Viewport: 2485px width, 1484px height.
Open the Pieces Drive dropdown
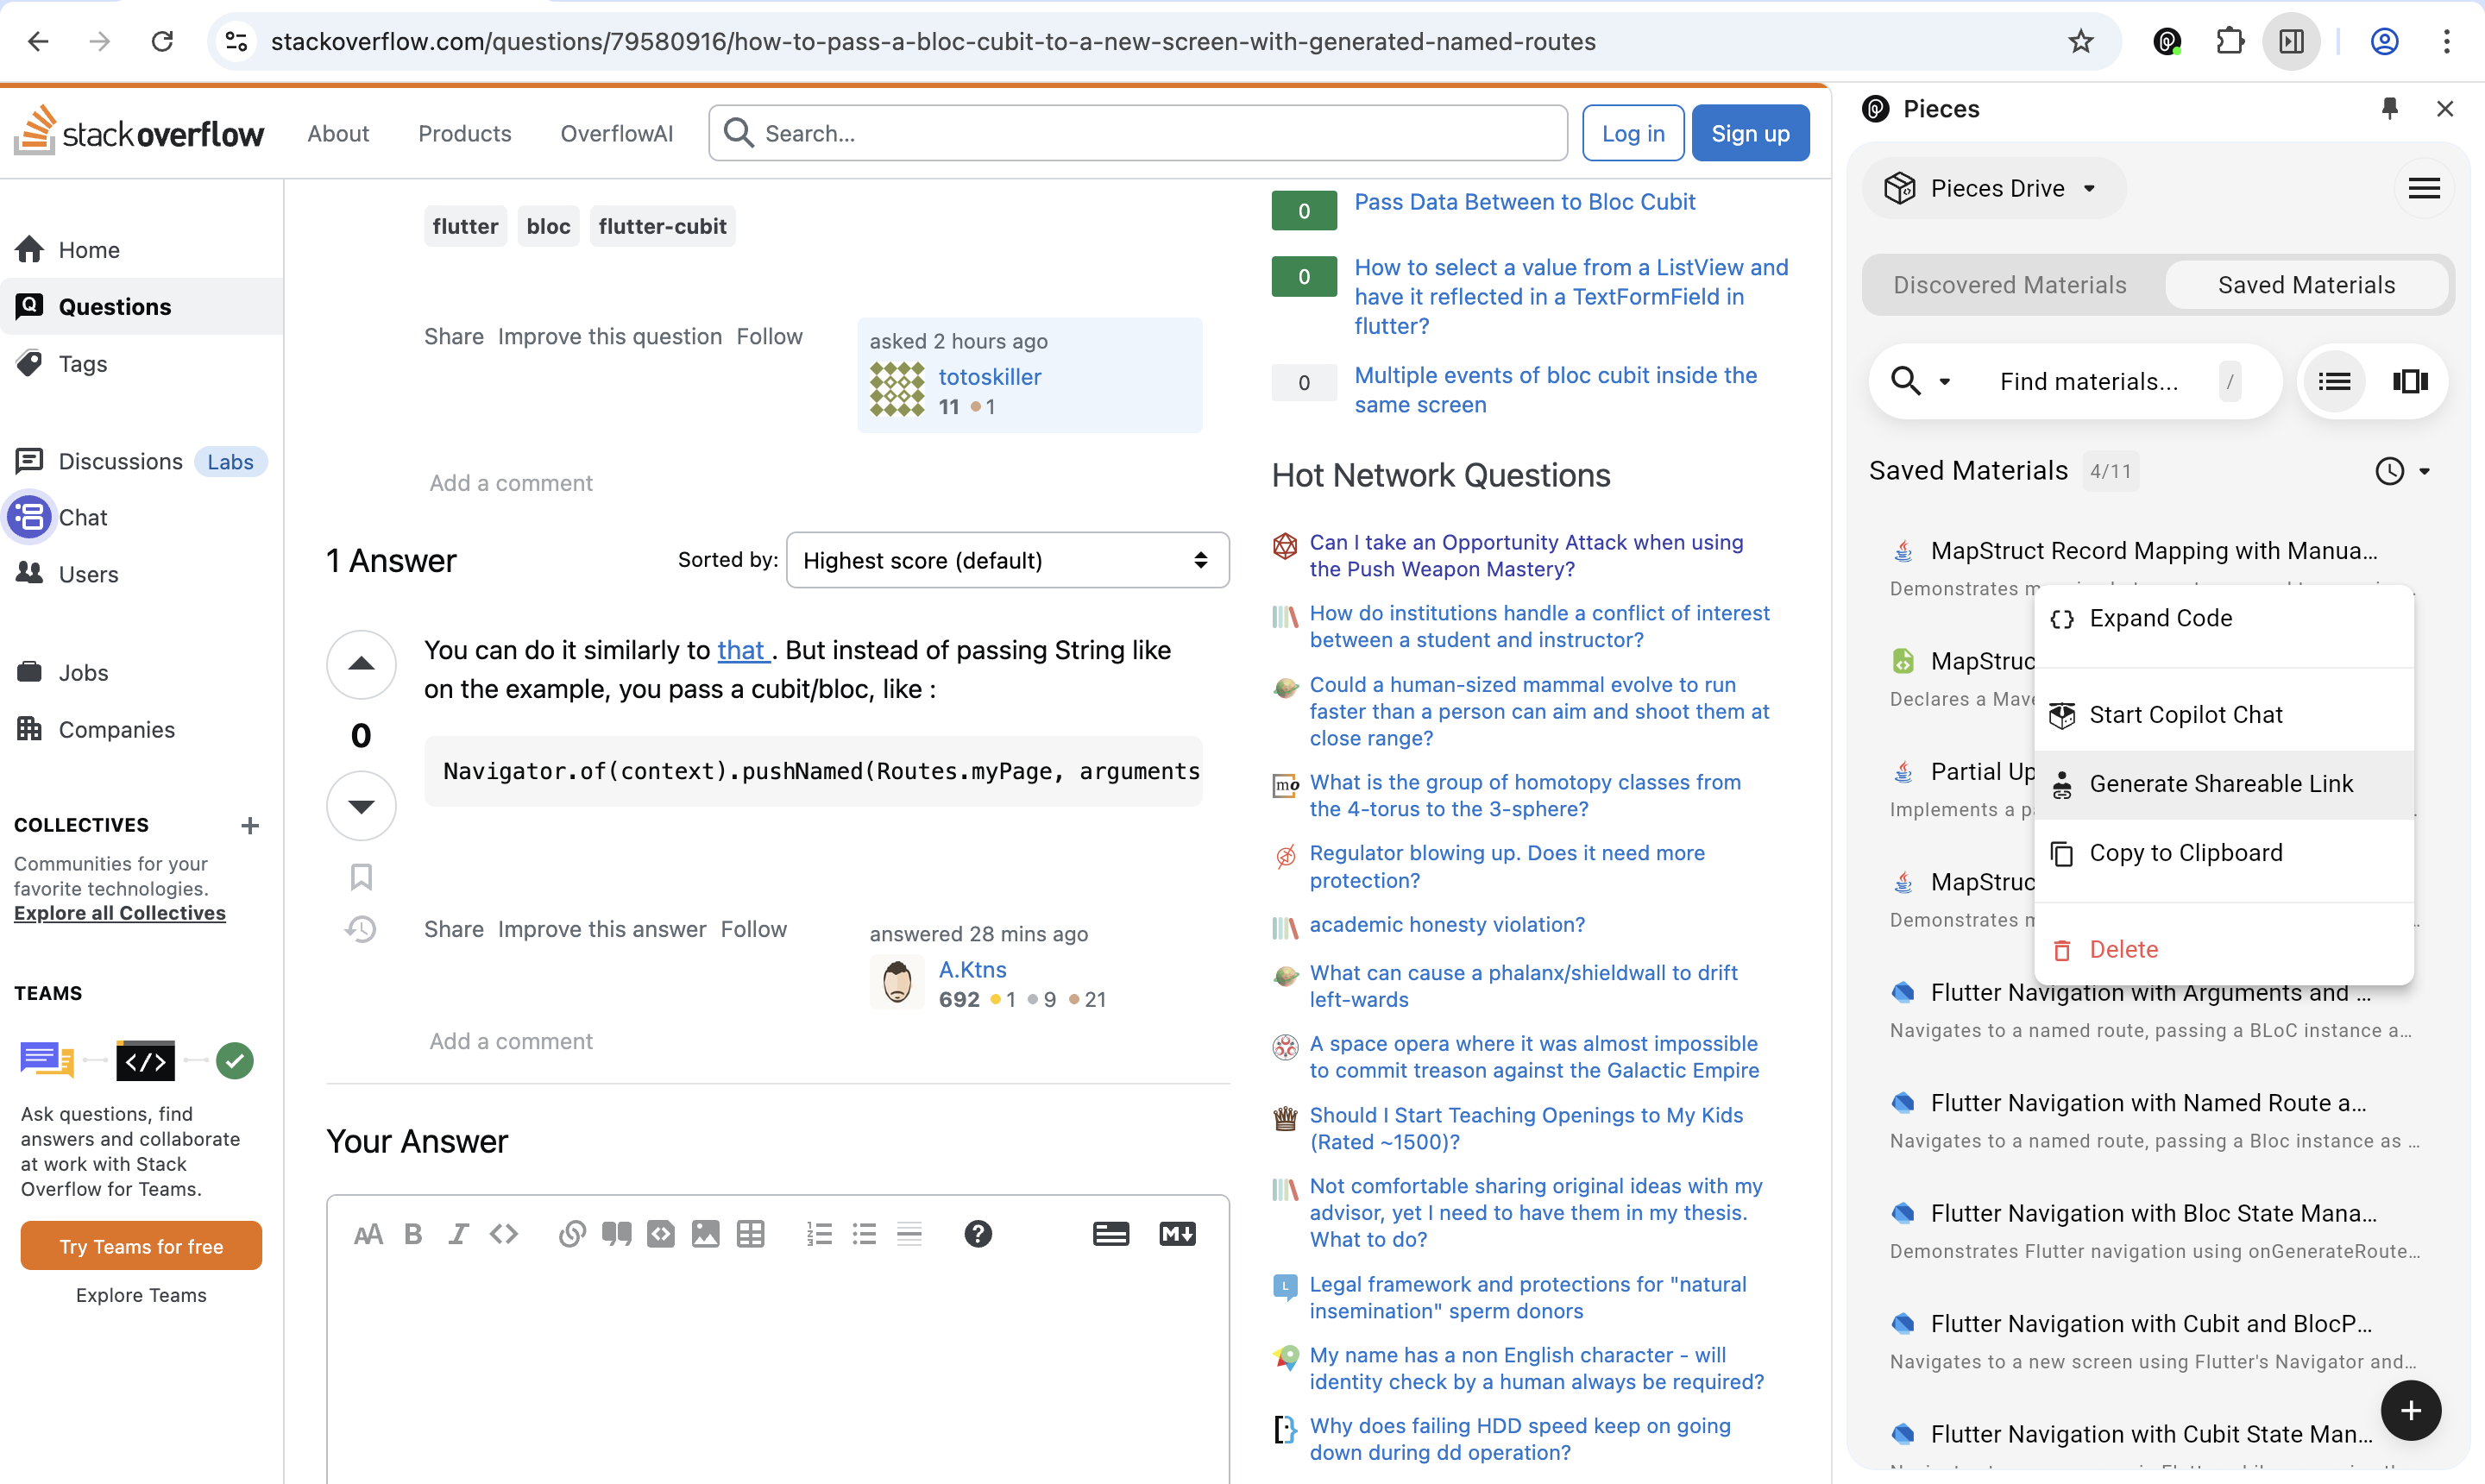(1994, 188)
